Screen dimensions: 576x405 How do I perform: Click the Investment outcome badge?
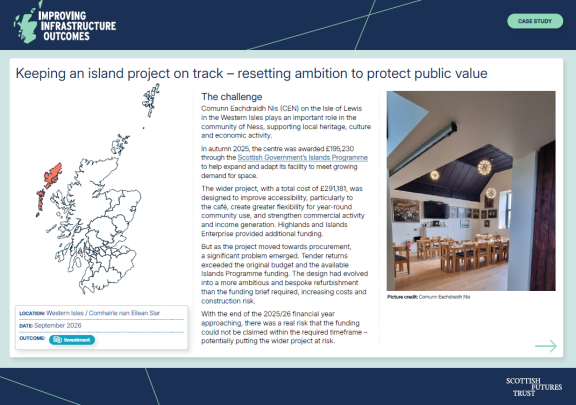[x=72, y=340]
